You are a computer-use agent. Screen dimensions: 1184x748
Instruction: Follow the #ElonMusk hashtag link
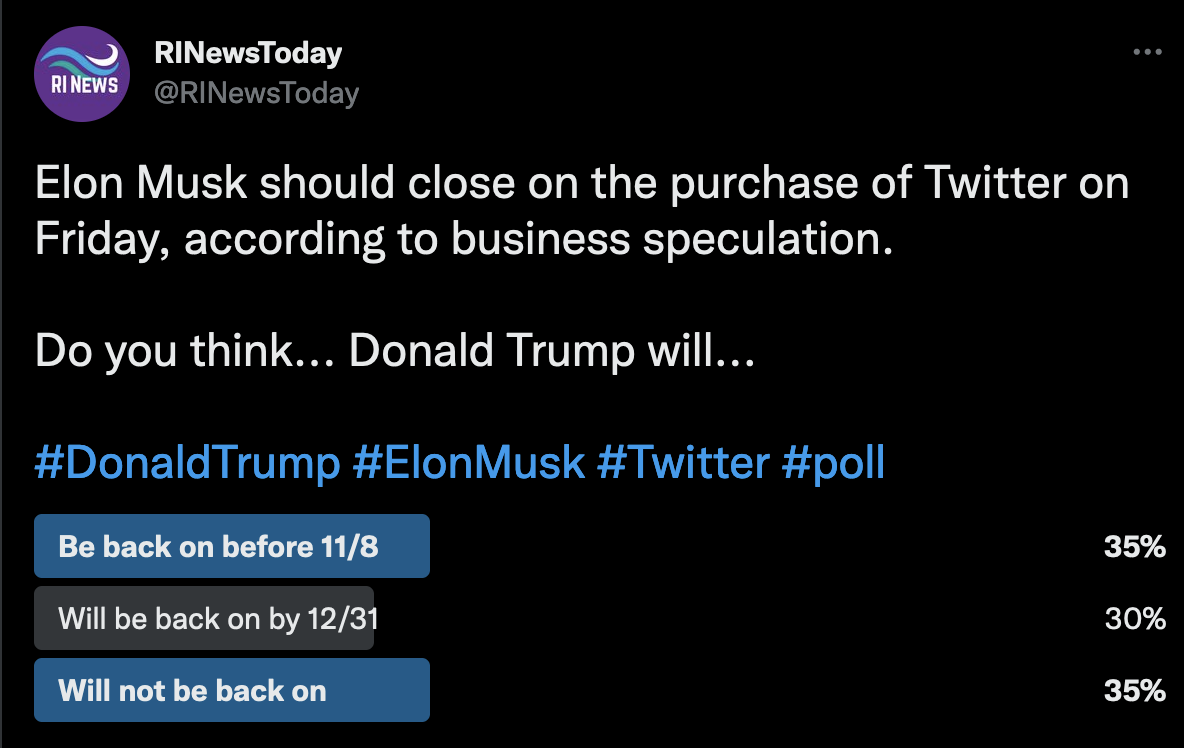468,463
